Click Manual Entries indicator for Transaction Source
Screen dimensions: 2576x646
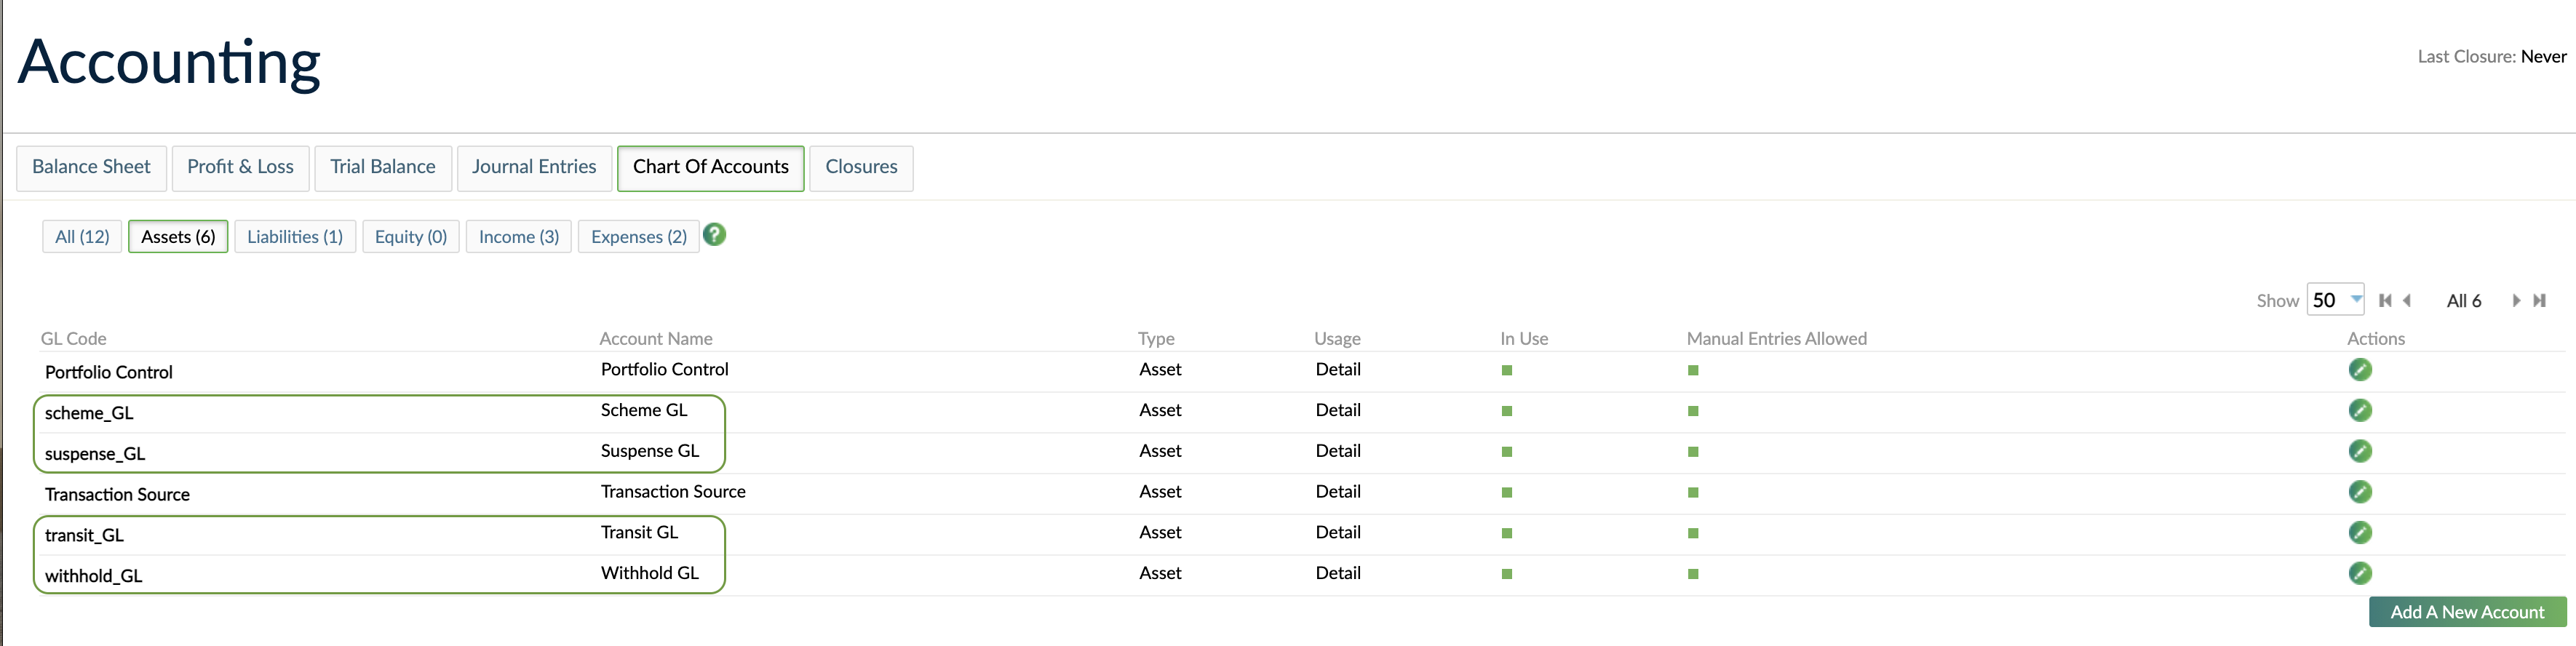click(1693, 493)
